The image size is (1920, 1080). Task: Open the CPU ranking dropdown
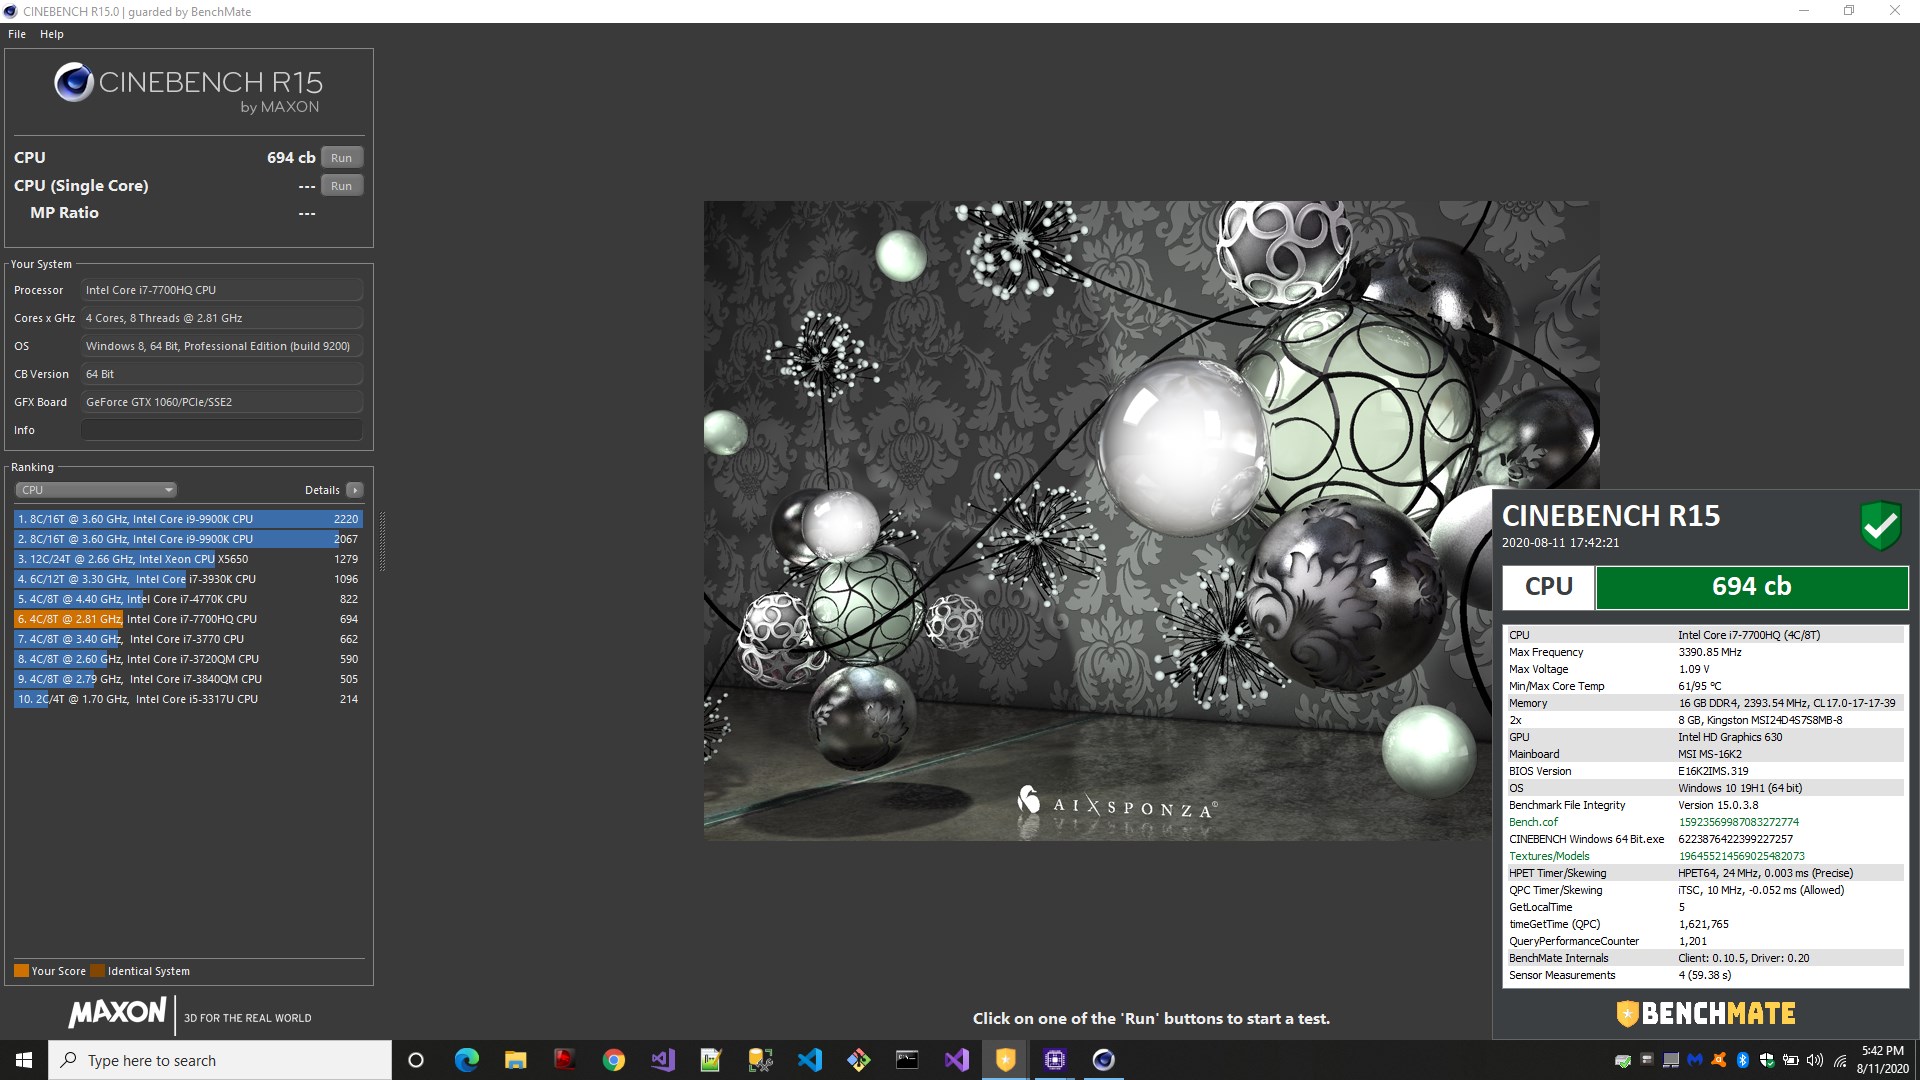pyautogui.click(x=96, y=490)
